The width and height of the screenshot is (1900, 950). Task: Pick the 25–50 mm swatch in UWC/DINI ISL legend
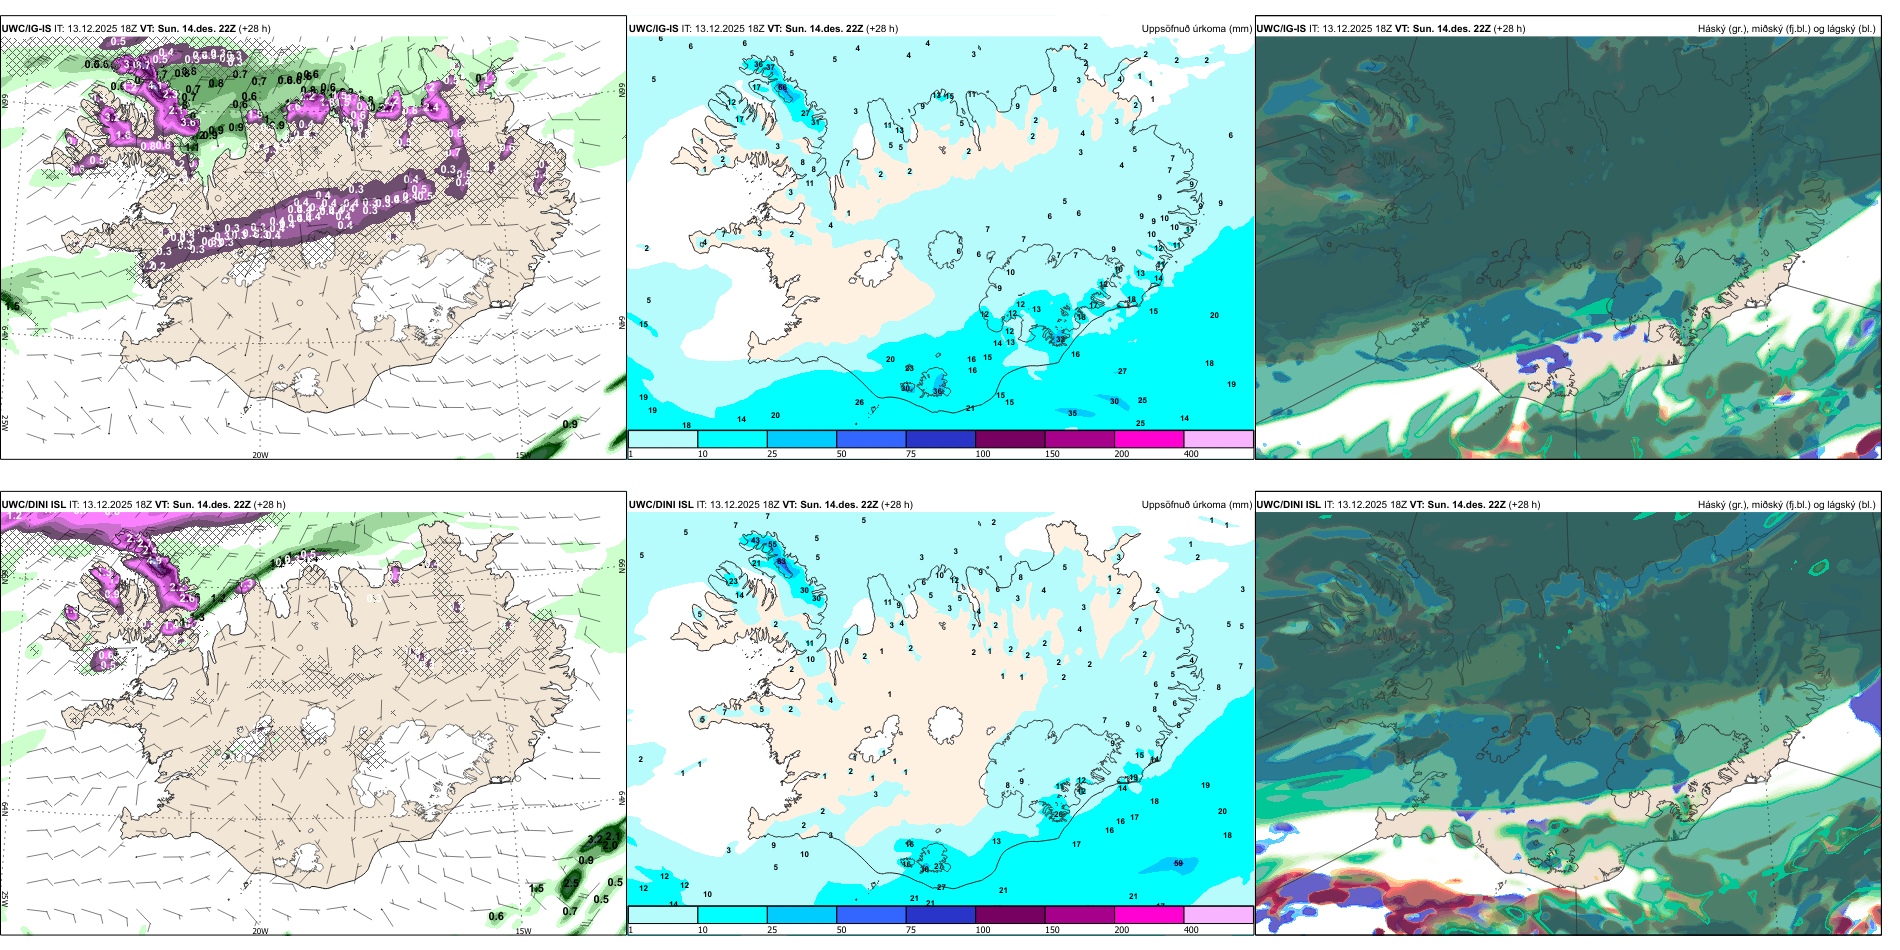[802, 915]
